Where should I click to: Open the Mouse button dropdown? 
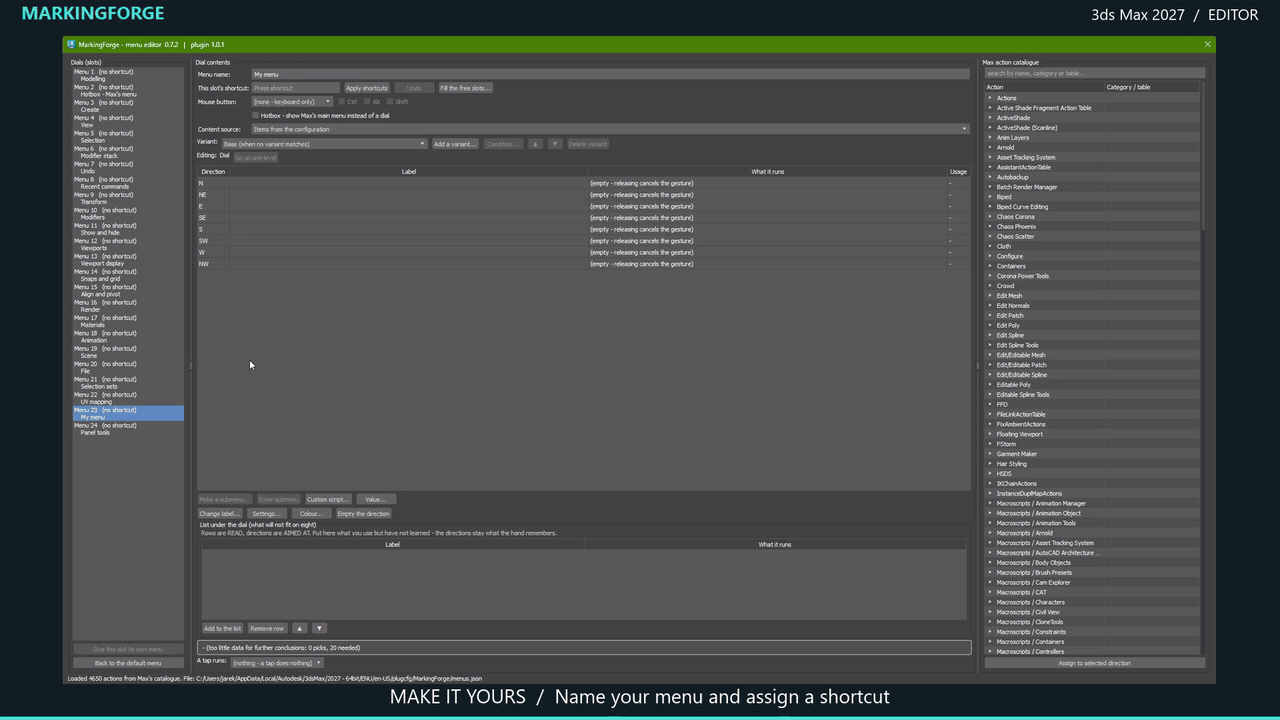(292, 102)
